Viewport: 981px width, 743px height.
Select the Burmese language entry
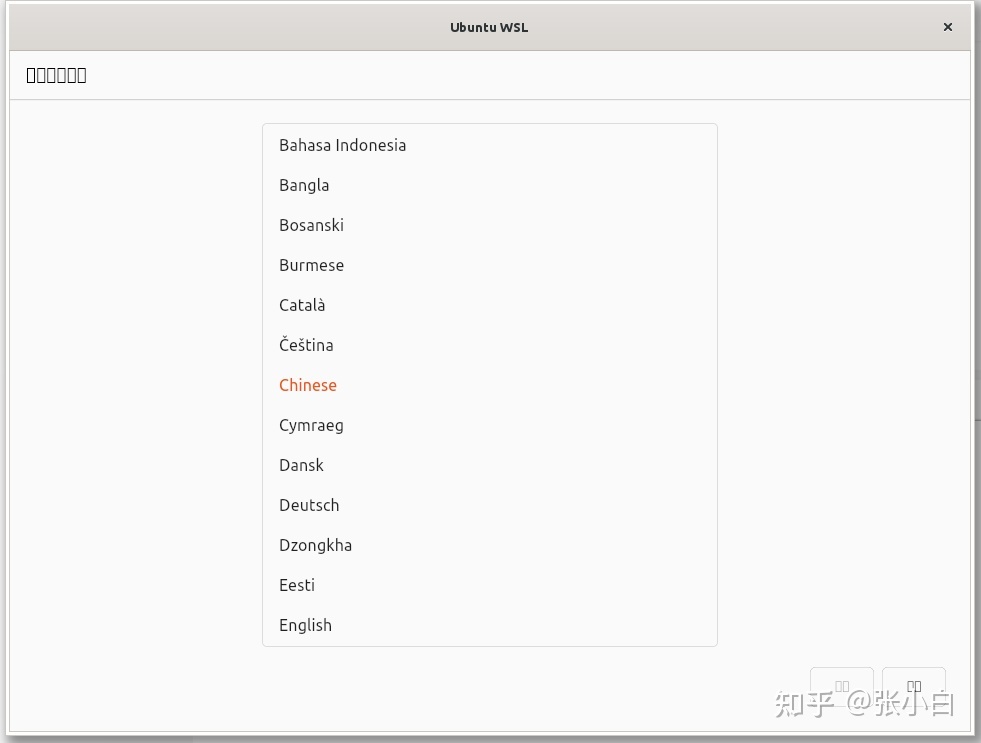click(489, 265)
